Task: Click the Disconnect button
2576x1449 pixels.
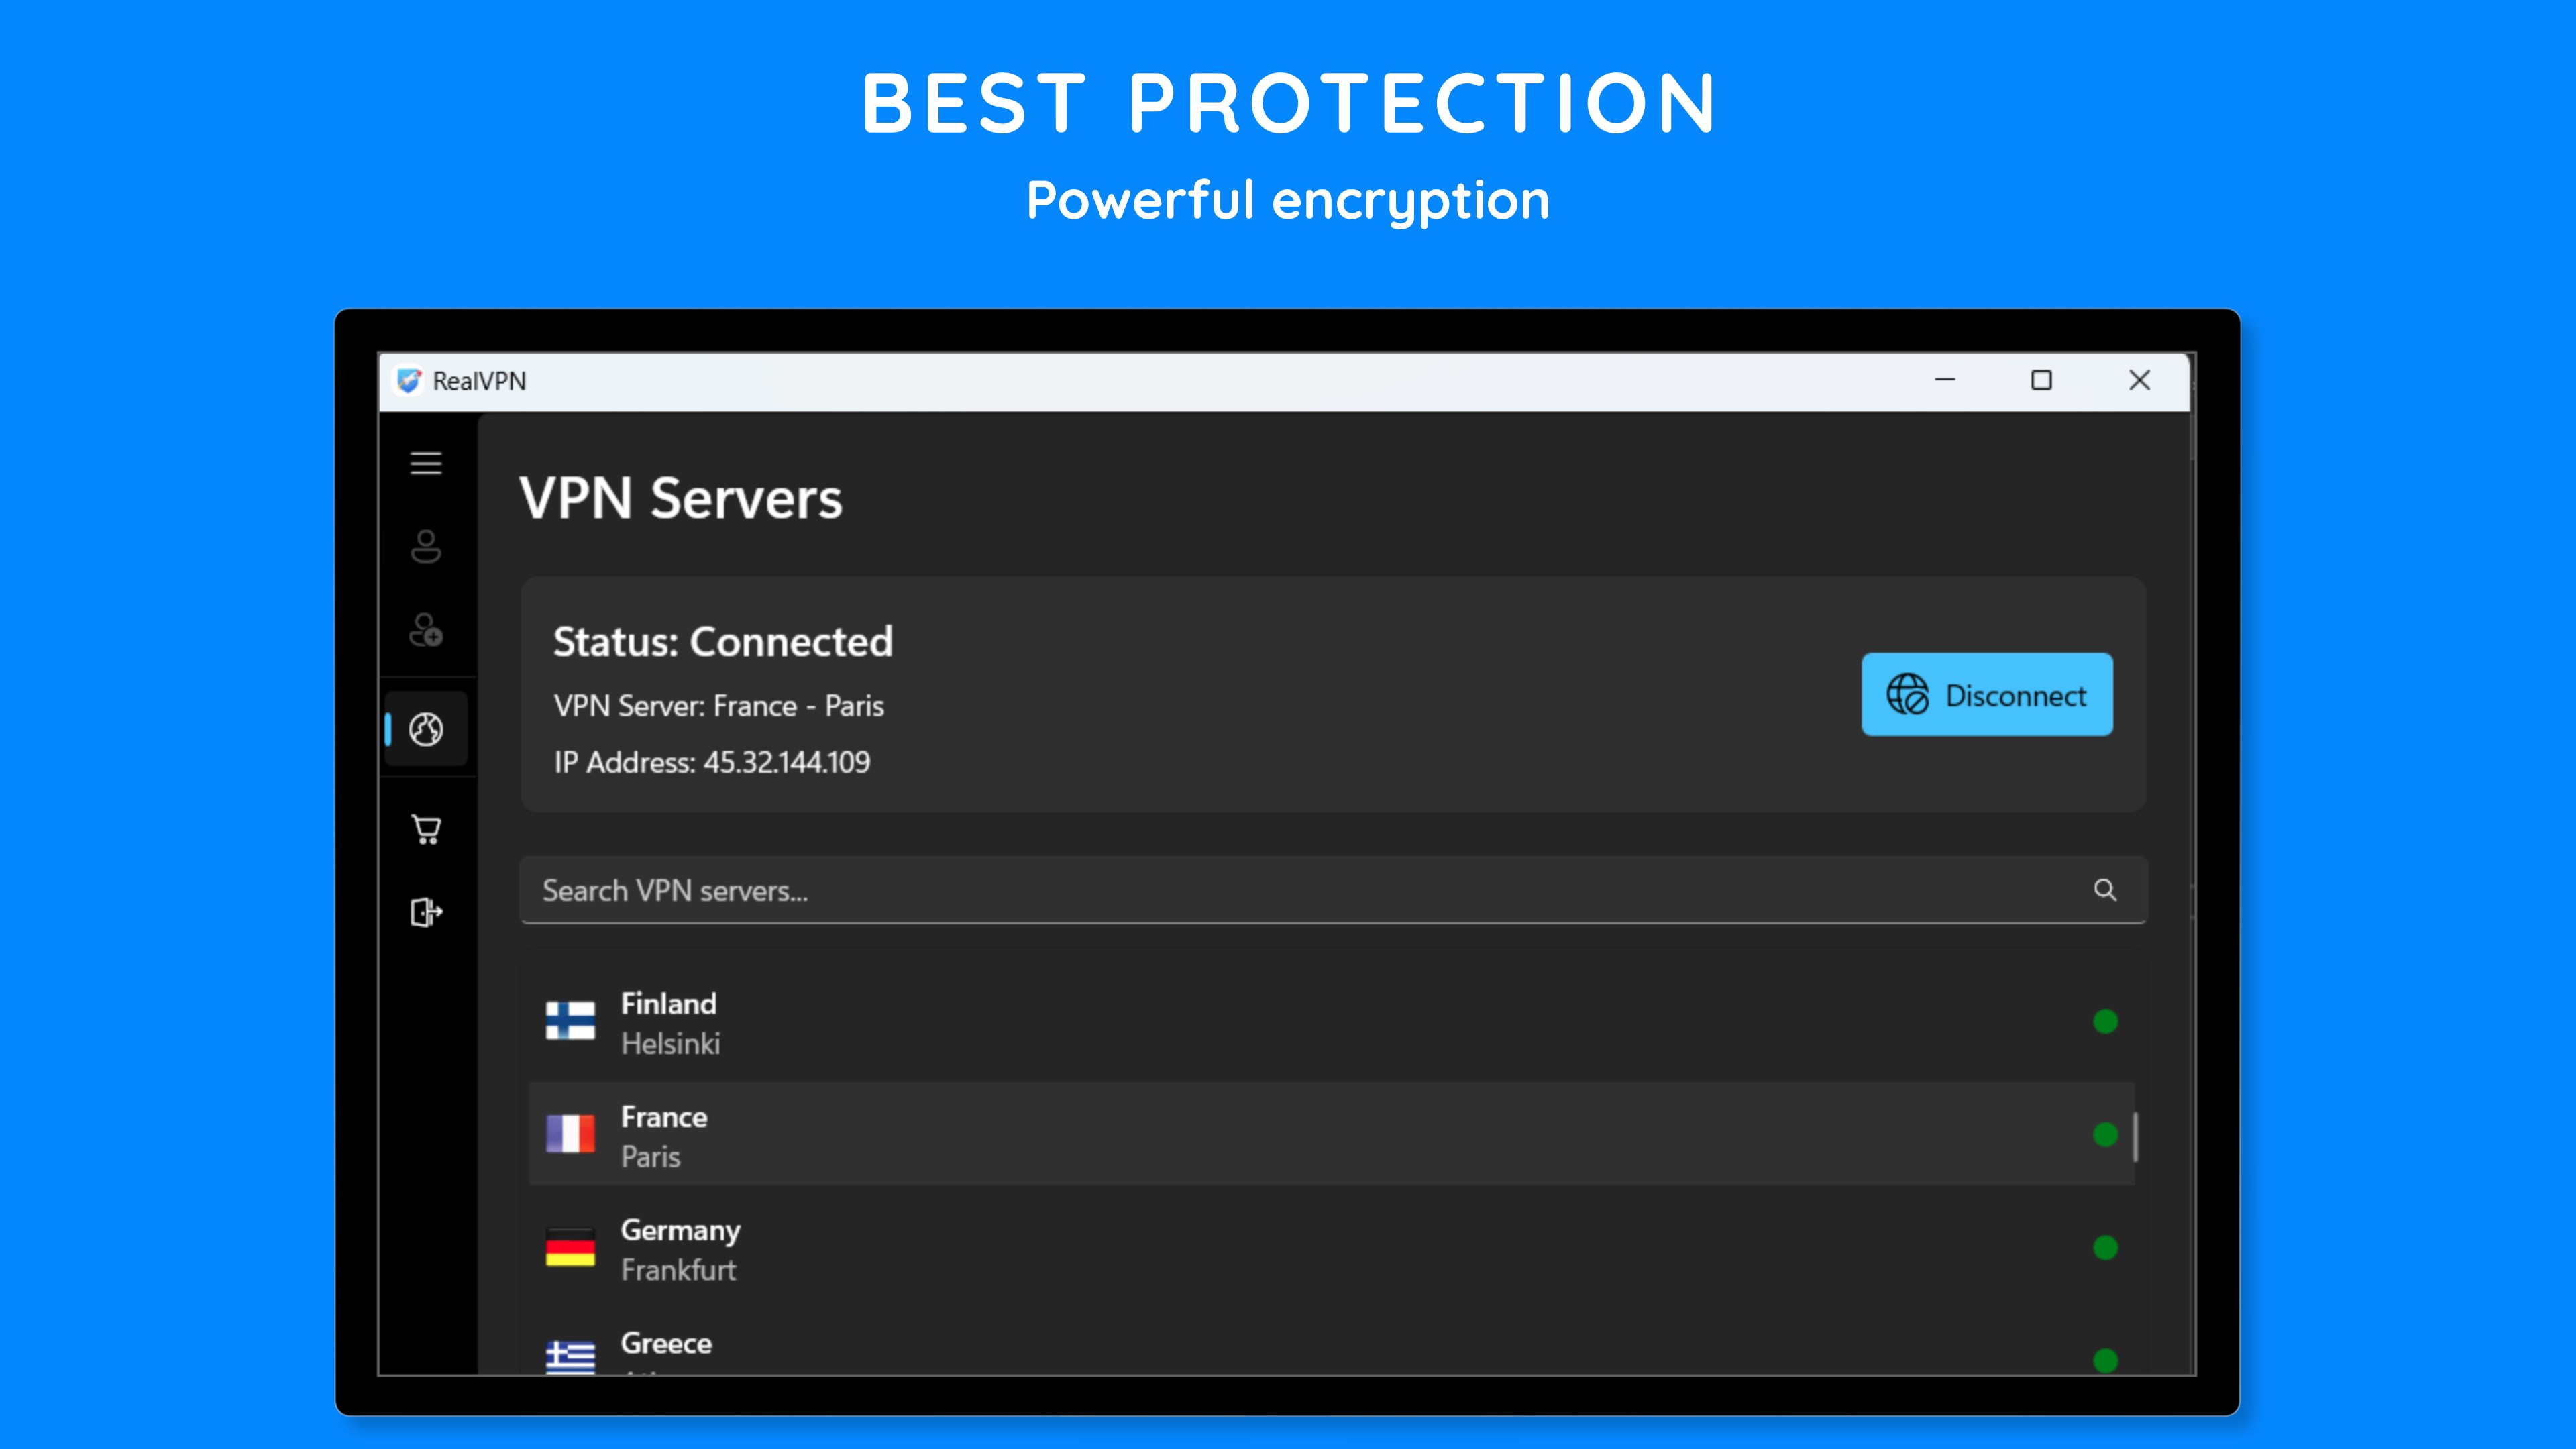Action: (1986, 694)
